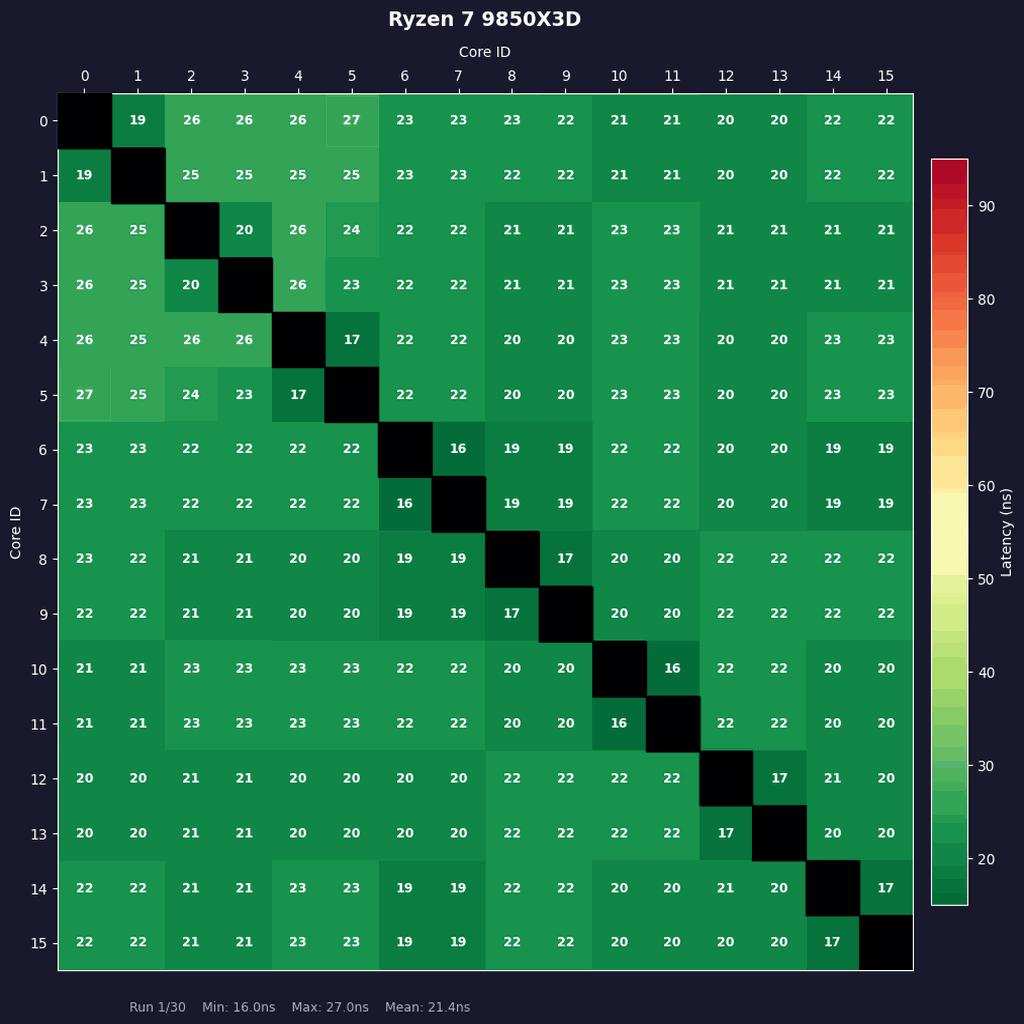The image size is (1024, 1024).
Task: Select the "19" cell in row 1, column 0
Action: 85,176
